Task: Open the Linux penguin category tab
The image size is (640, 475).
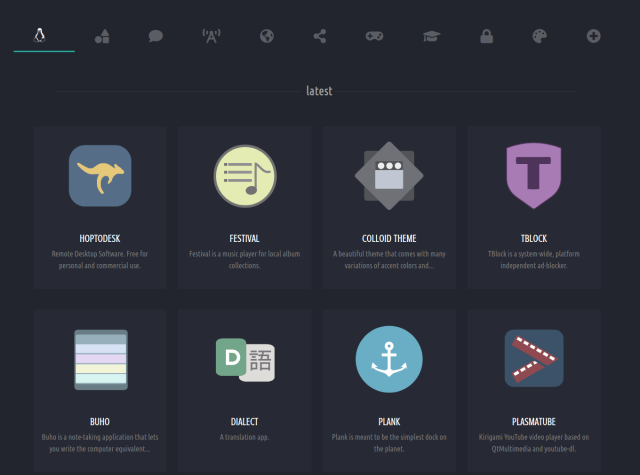Action: pyautogui.click(x=40, y=36)
